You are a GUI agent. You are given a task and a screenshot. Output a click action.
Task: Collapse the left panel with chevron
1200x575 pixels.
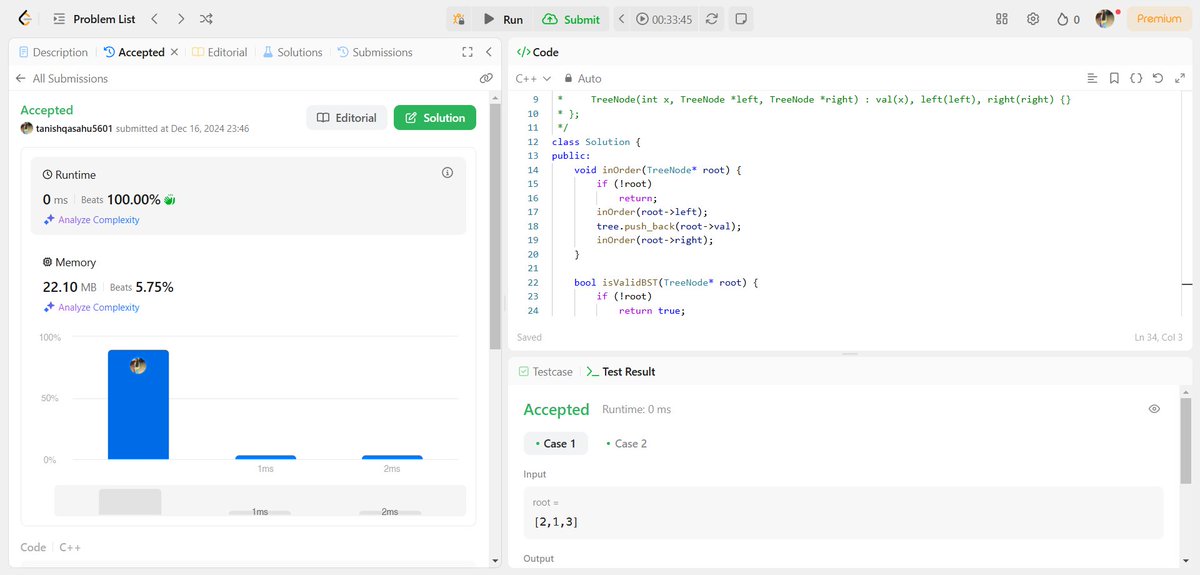488,52
